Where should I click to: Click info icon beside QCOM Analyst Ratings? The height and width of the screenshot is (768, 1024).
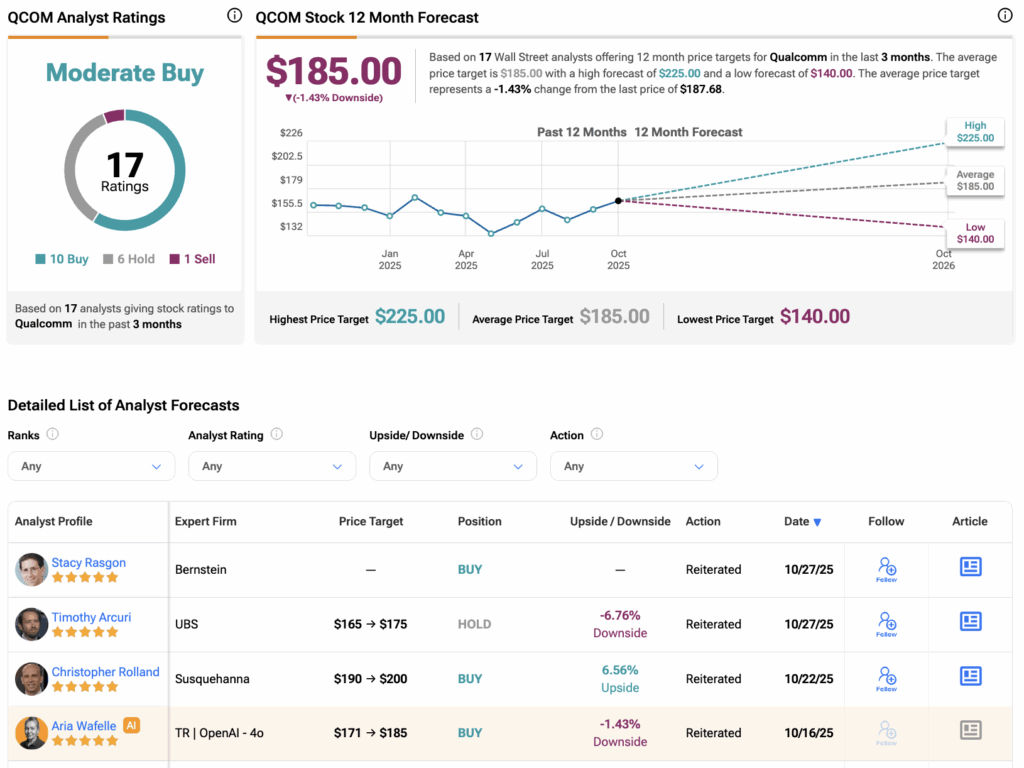click(x=234, y=16)
